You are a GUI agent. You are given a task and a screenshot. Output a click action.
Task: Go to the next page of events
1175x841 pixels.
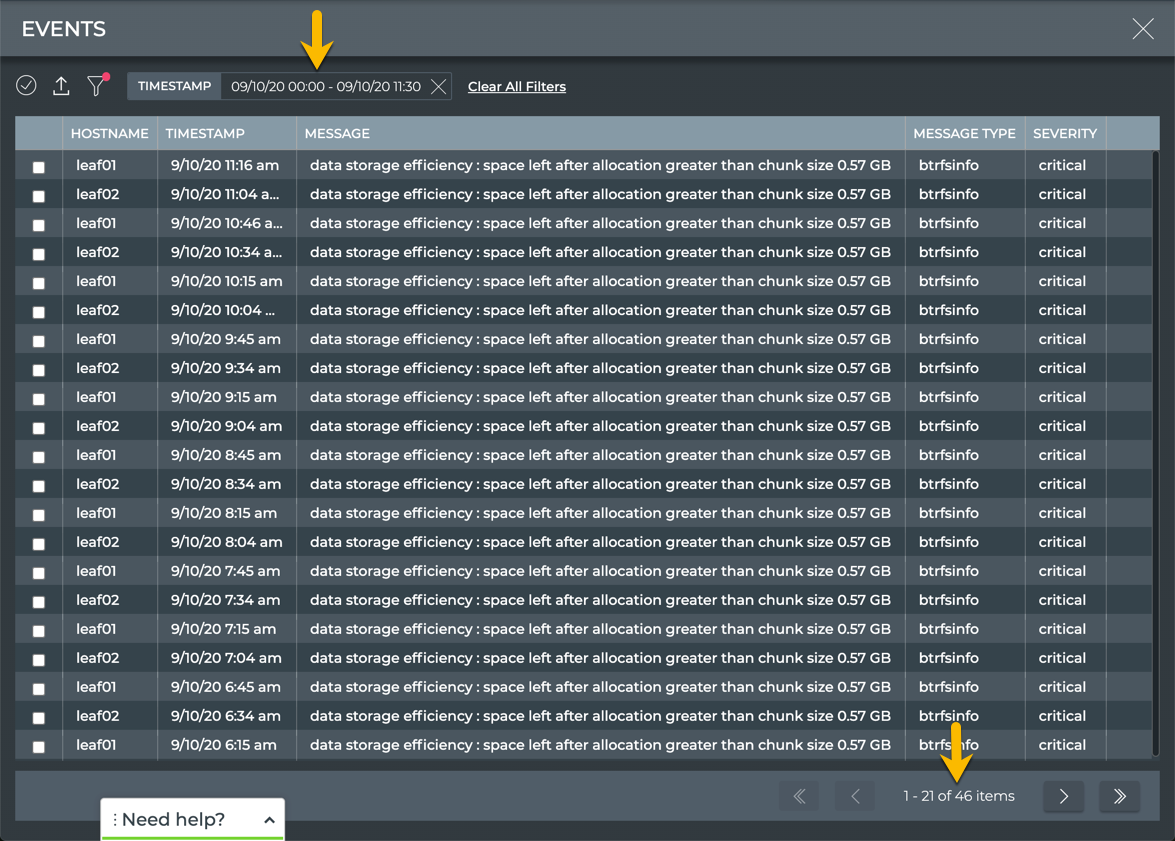tap(1063, 796)
